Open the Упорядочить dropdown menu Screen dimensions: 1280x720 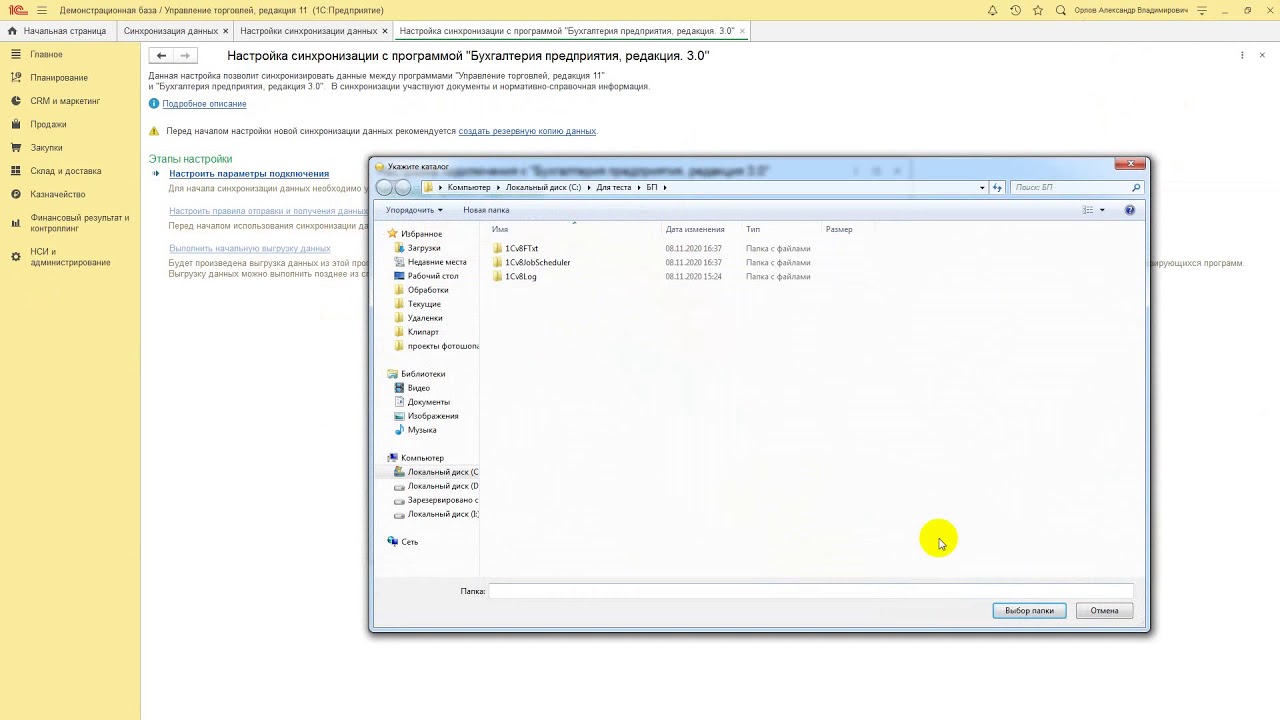[x=414, y=210]
